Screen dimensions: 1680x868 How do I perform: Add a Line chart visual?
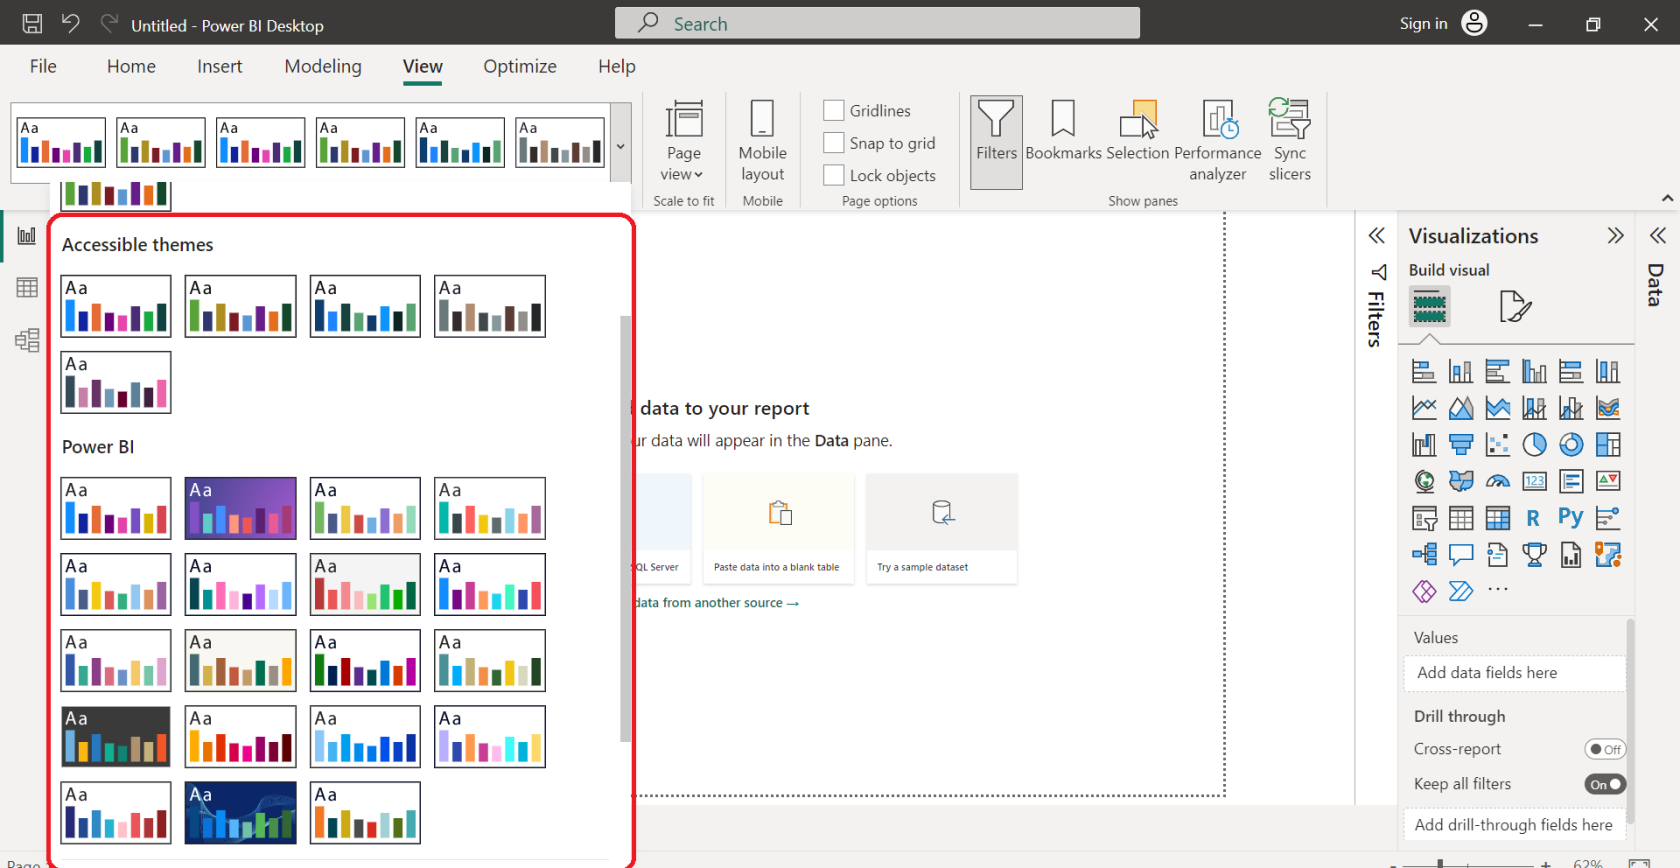(x=1424, y=408)
